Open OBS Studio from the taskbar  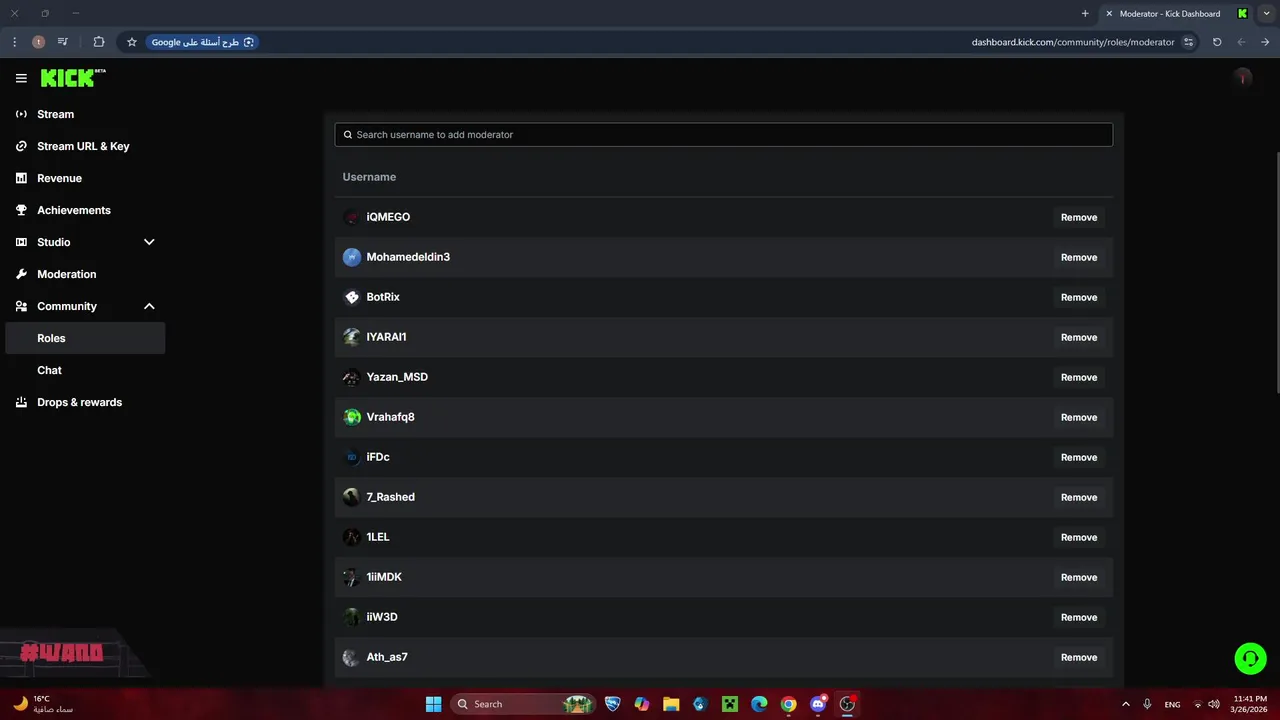click(x=847, y=704)
